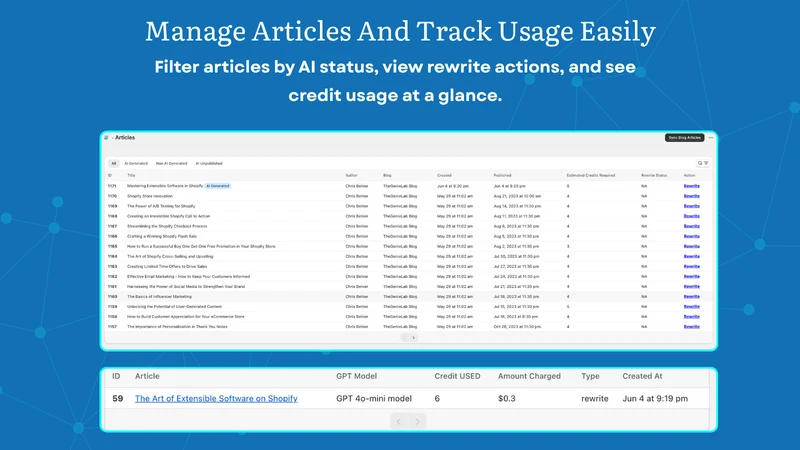Click the app icon beside Articles heading
The image size is (800, 450).
(x=106, y=138)
